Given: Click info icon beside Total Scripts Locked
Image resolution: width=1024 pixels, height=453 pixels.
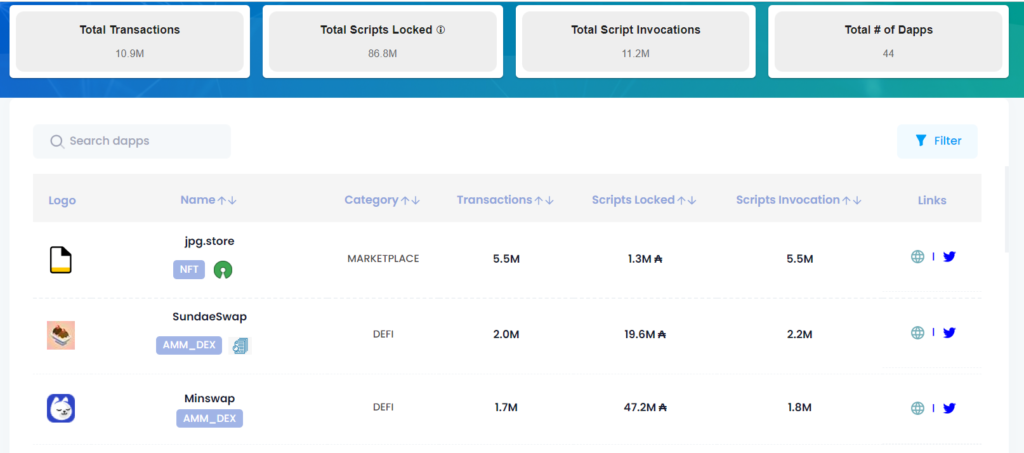Looking at the screenshot, I should (x=441, y=30).
